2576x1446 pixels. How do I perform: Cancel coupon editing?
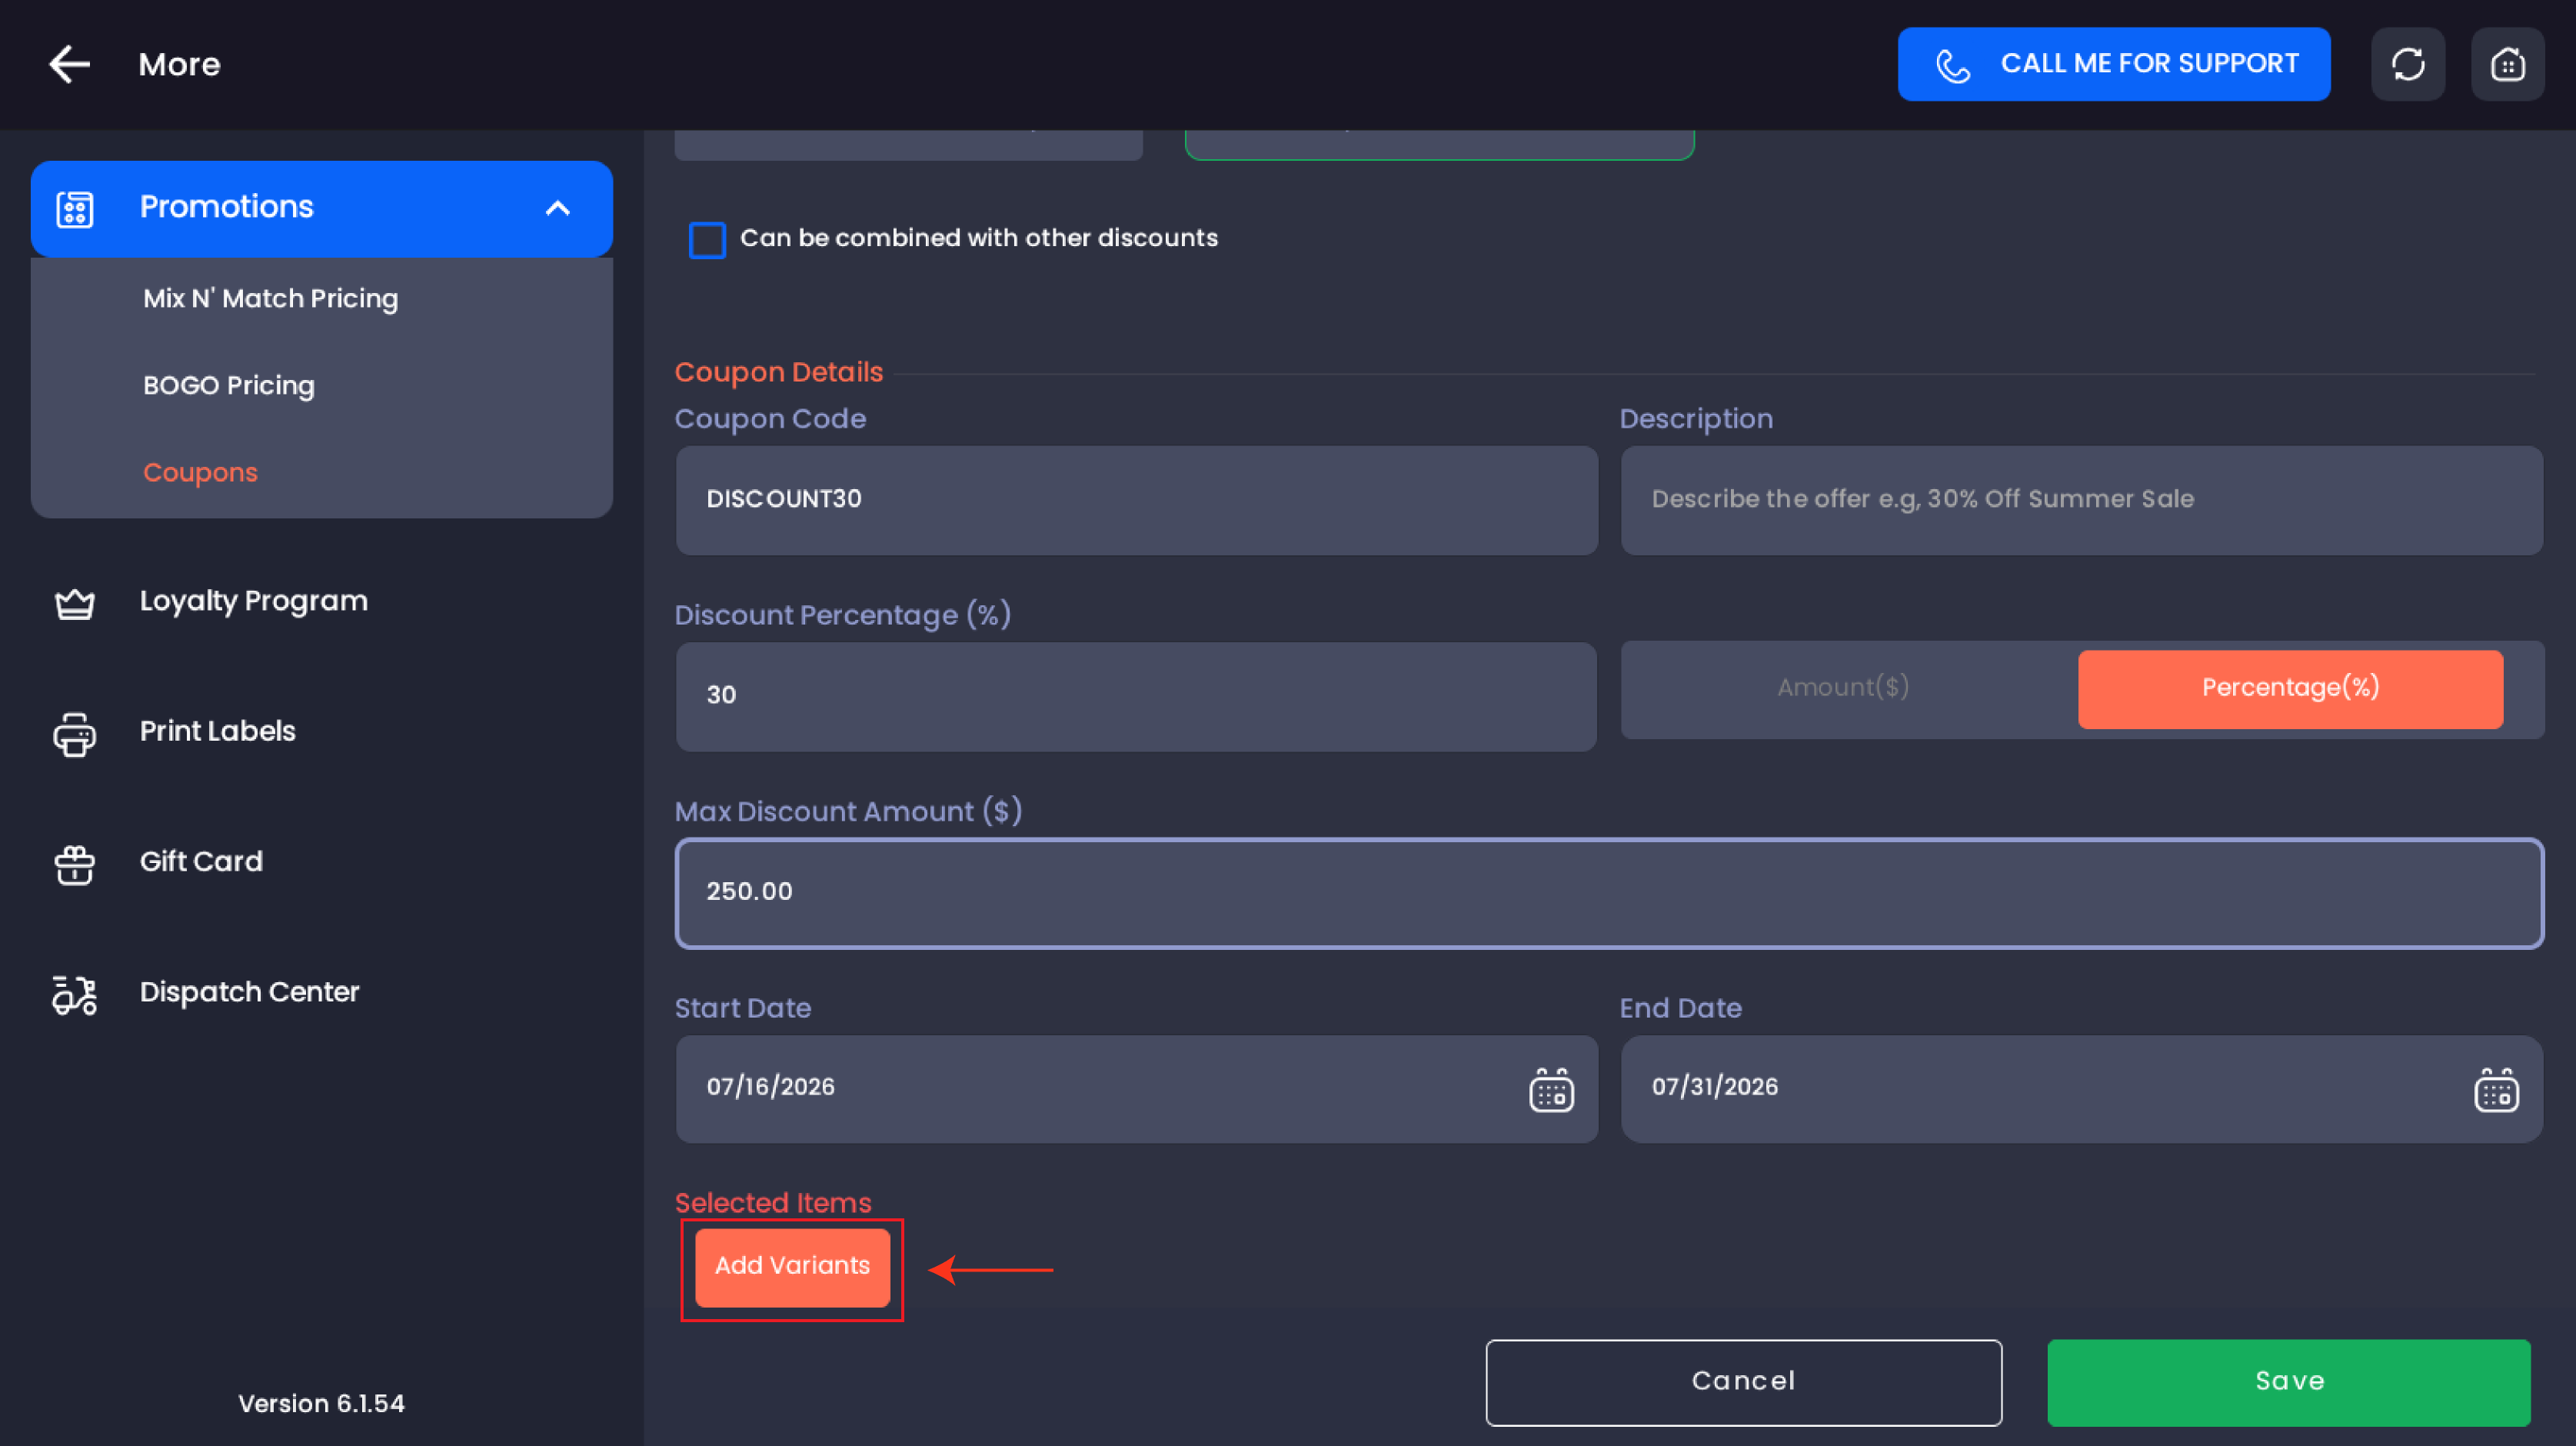[1743, 1382]
